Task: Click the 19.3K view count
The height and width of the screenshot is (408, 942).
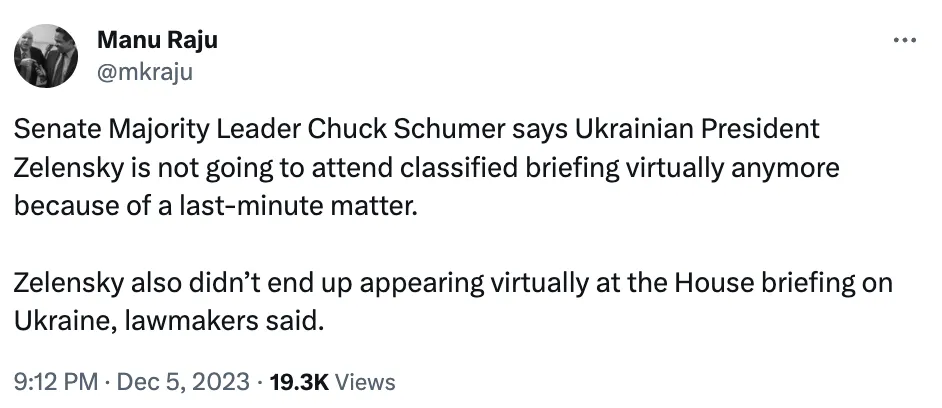Action: (298, 382)
